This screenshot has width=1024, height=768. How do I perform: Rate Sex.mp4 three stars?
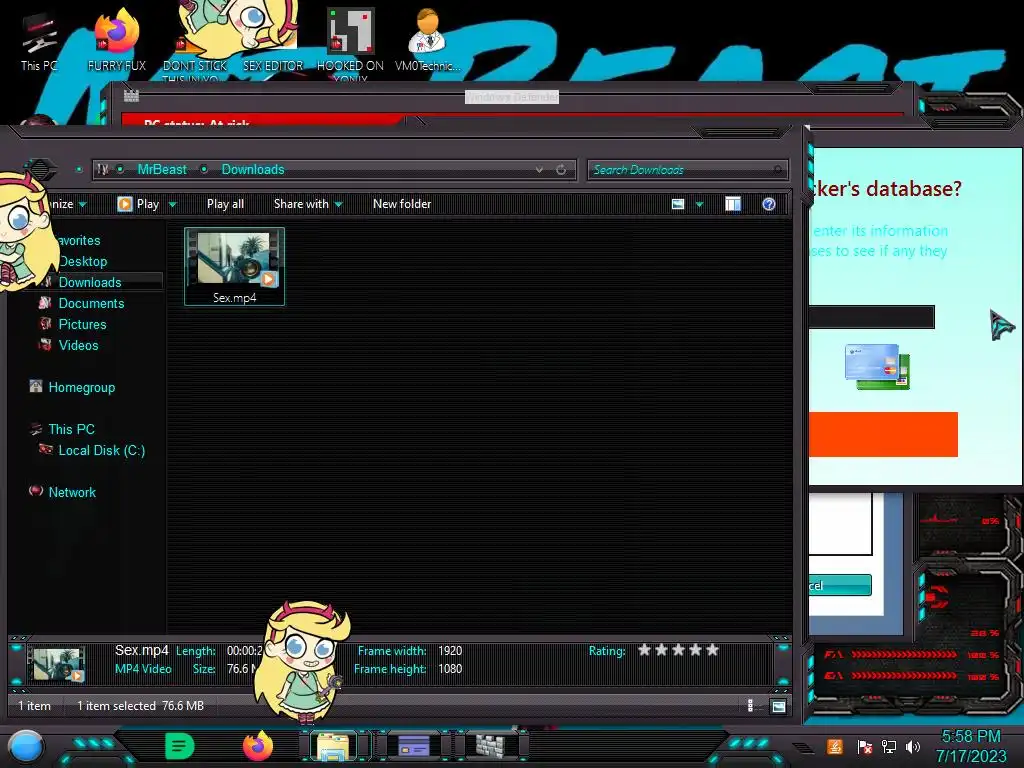coord(679,650)
